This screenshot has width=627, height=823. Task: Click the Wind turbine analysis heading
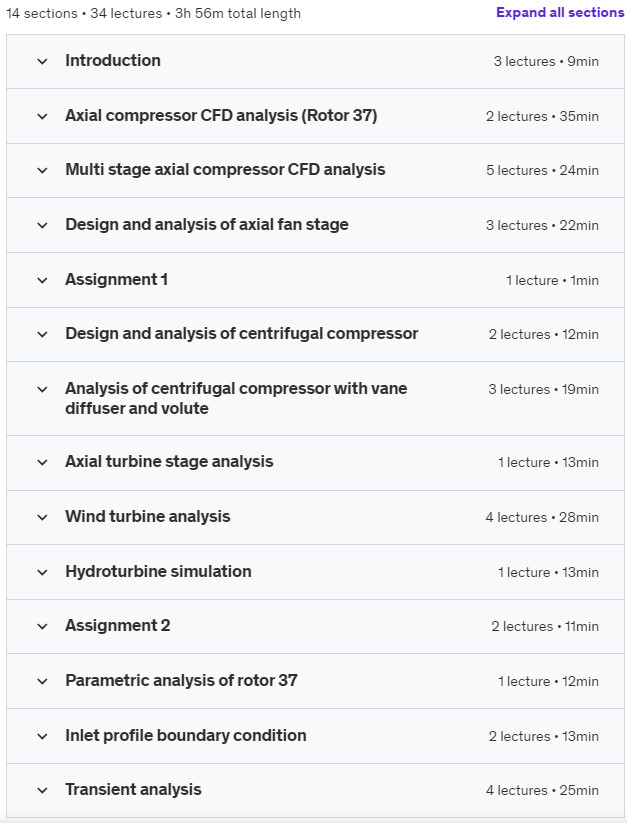(147, 516)
